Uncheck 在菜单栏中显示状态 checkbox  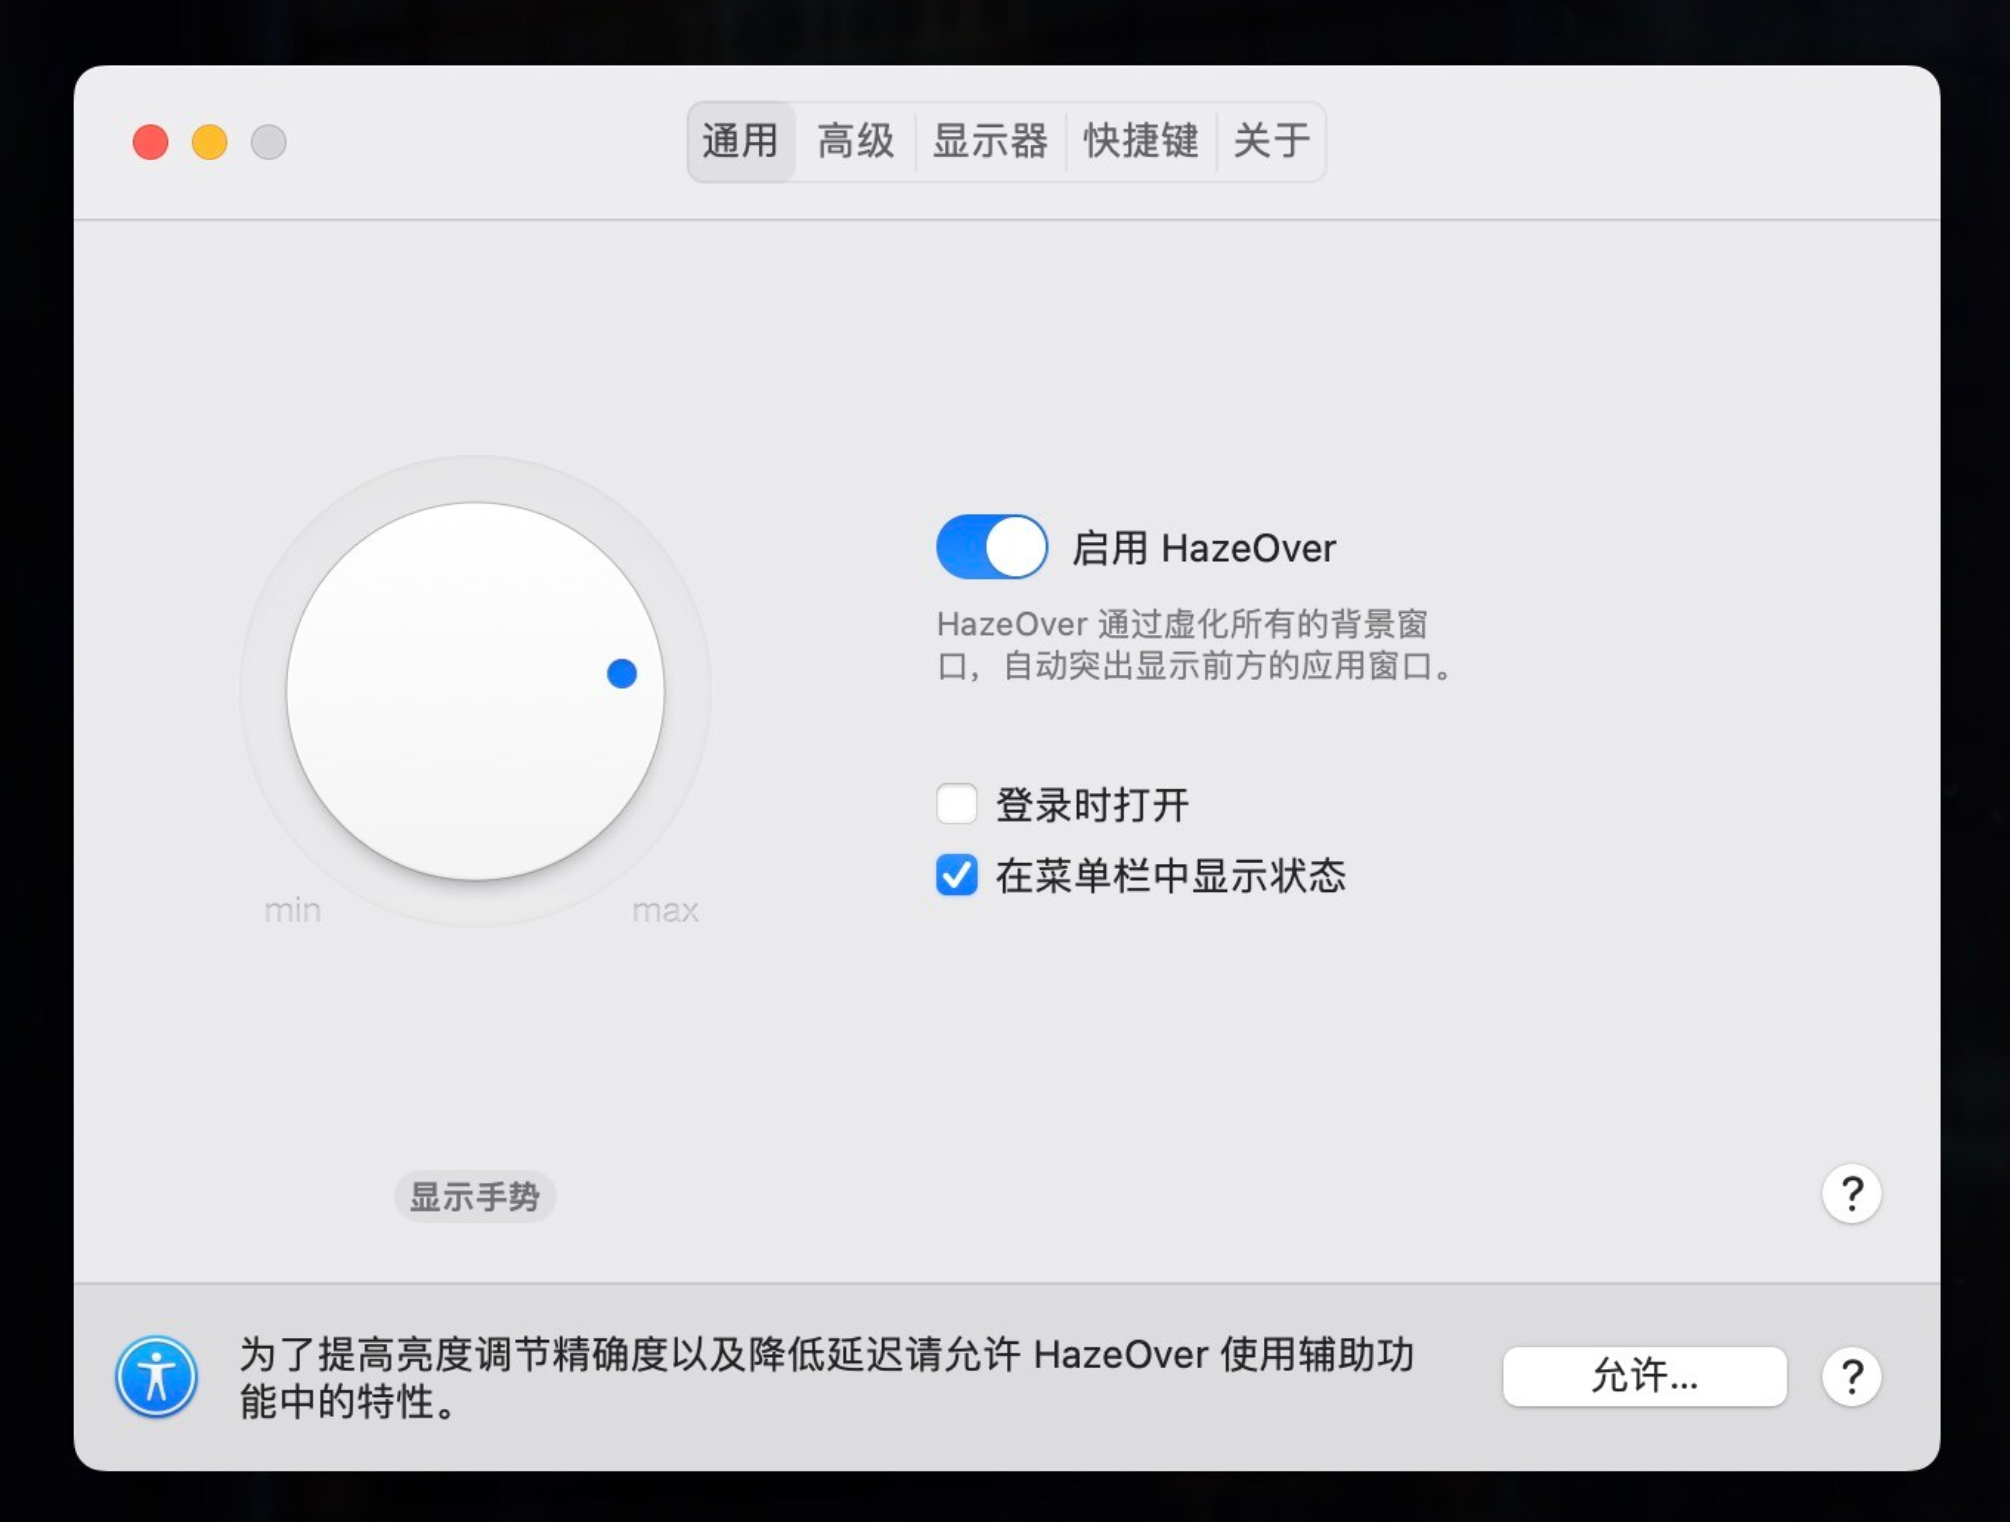pyautogui.click(x=957, y=875)
